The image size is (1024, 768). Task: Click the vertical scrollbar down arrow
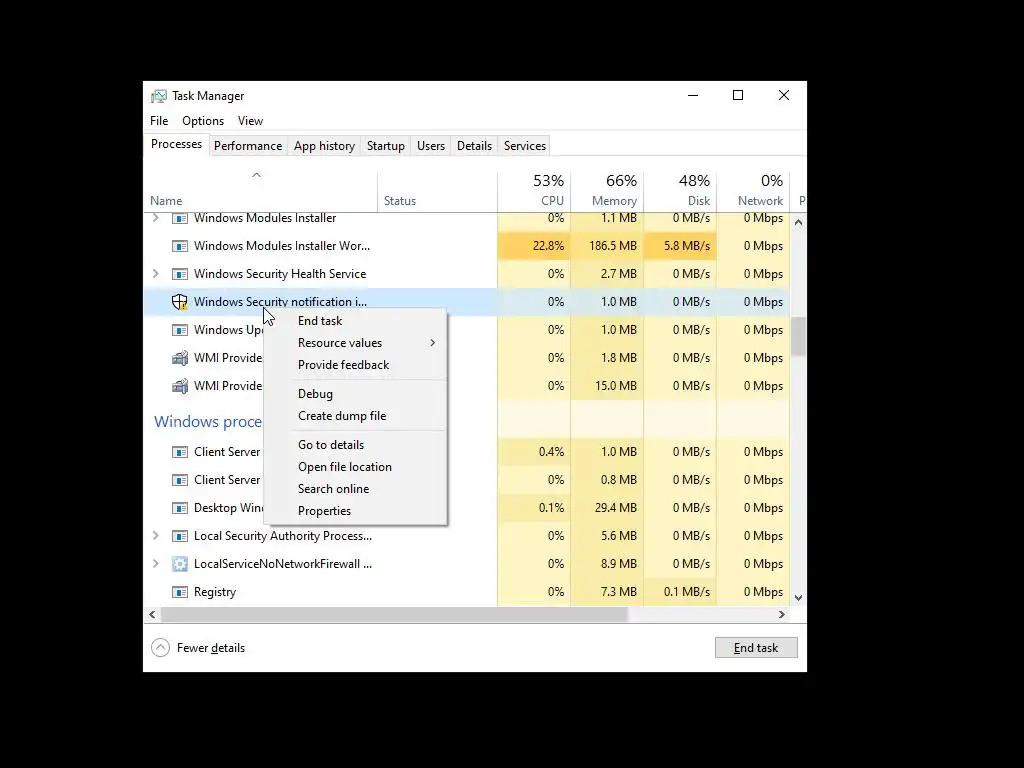pos(798,598)
